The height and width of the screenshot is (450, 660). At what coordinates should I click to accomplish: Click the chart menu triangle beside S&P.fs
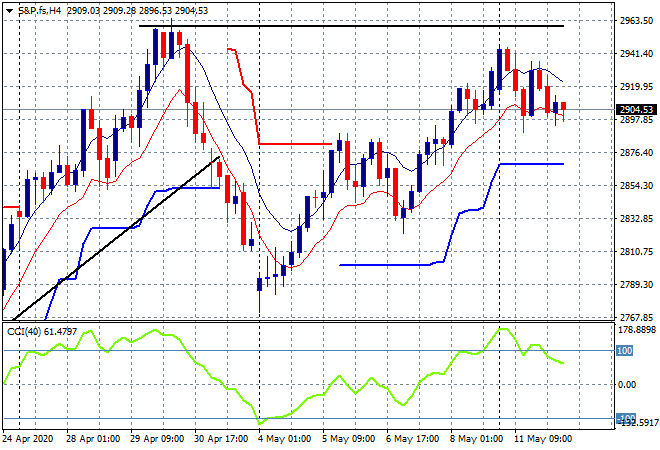tap(10, 11)
